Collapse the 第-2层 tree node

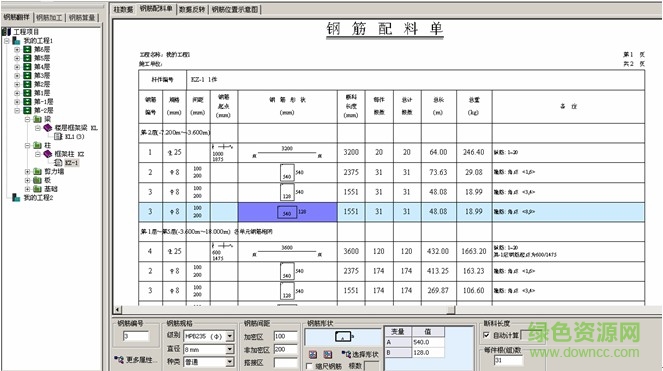point(17,110)
